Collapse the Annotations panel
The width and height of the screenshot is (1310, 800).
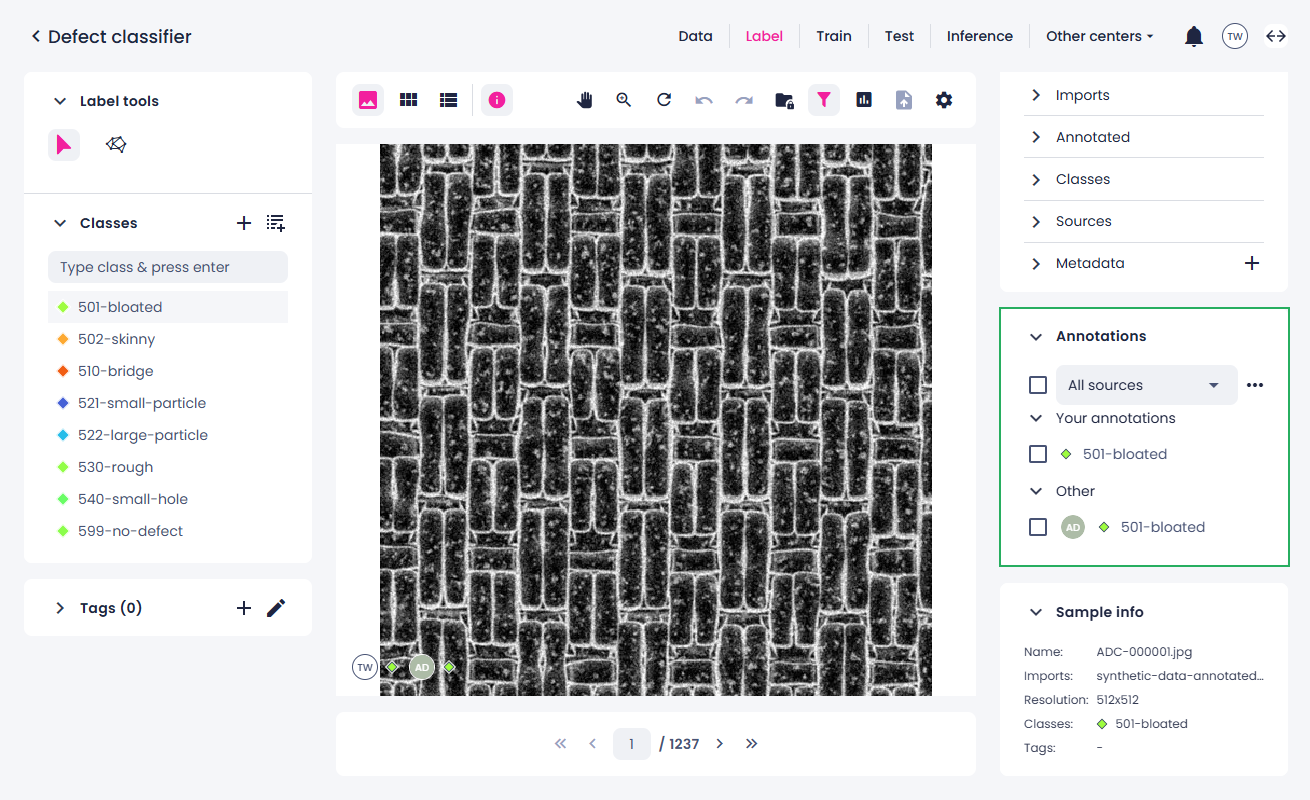[1036, 337]
